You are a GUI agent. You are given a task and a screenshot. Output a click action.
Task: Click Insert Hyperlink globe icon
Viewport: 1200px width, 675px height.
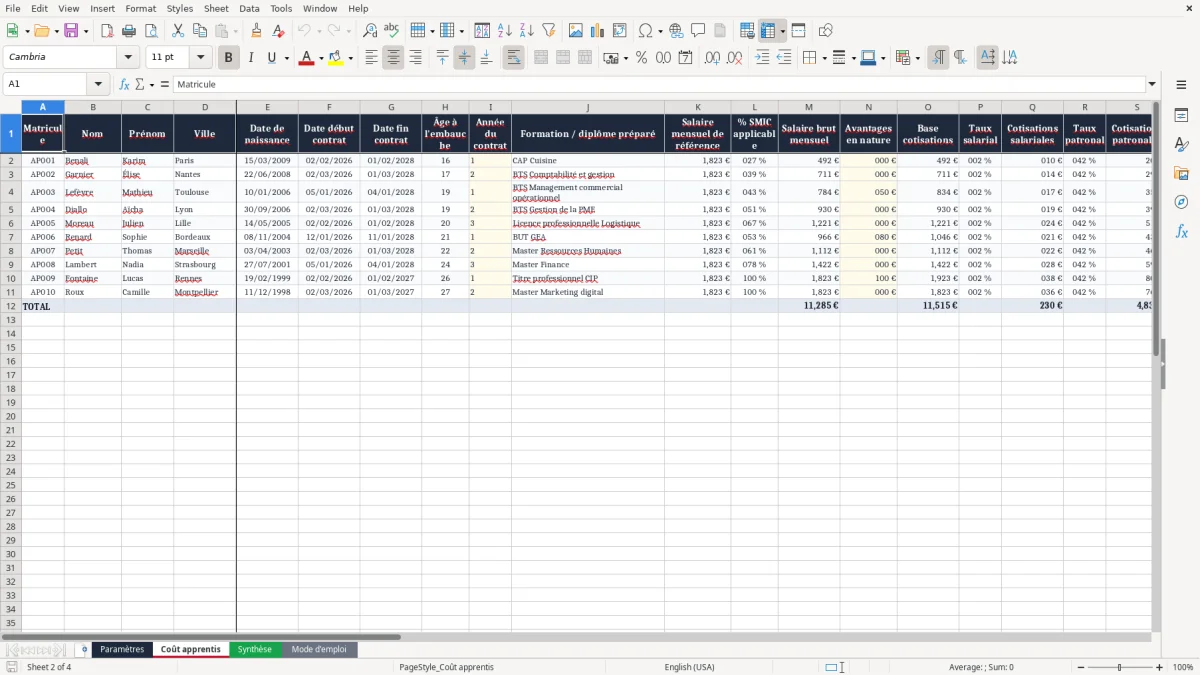click(x=677, y=31)
